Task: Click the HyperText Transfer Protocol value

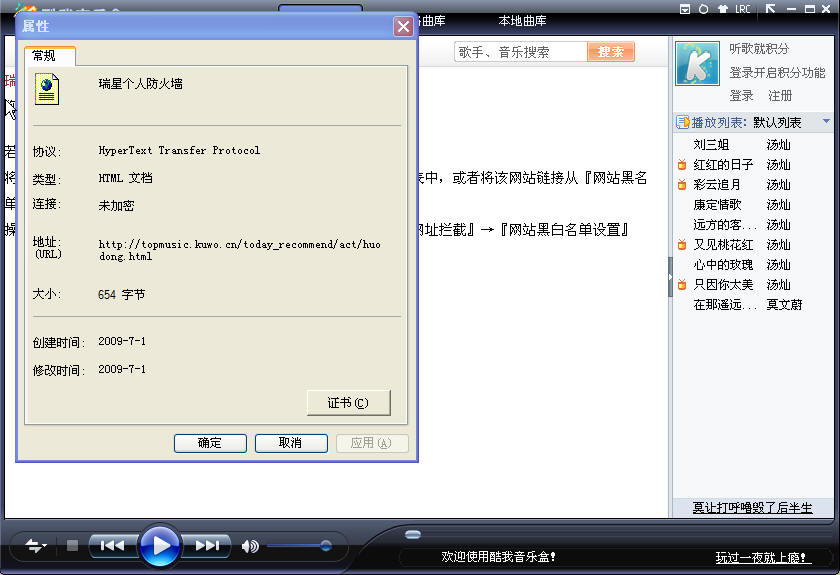Action: (x=179, y=151)
